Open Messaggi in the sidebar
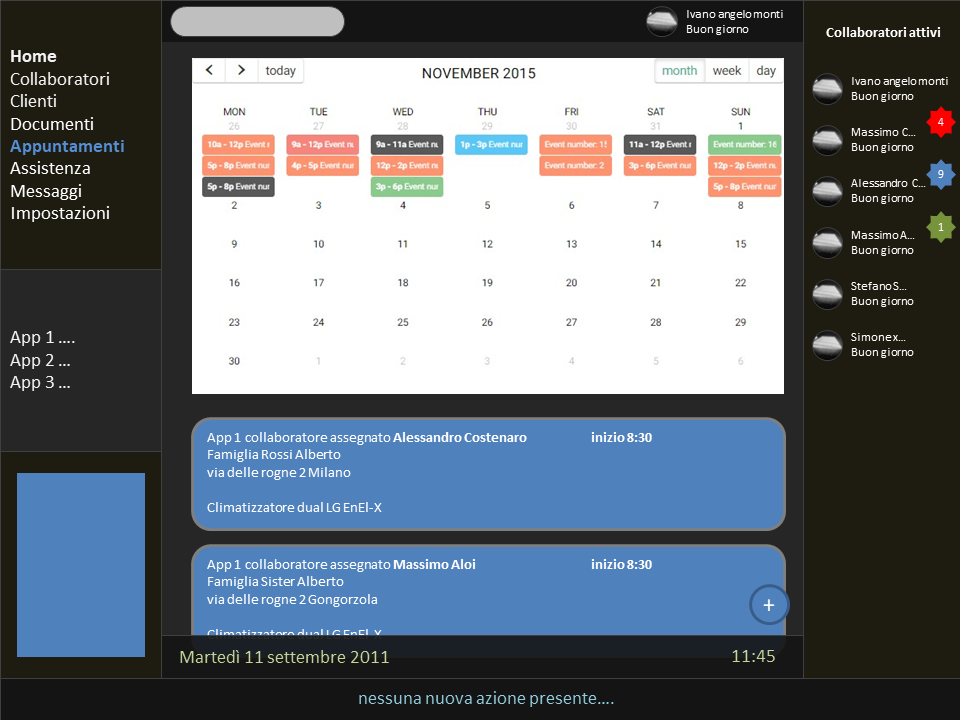Screen dimensions: 960x720 (x=46, y=191)
